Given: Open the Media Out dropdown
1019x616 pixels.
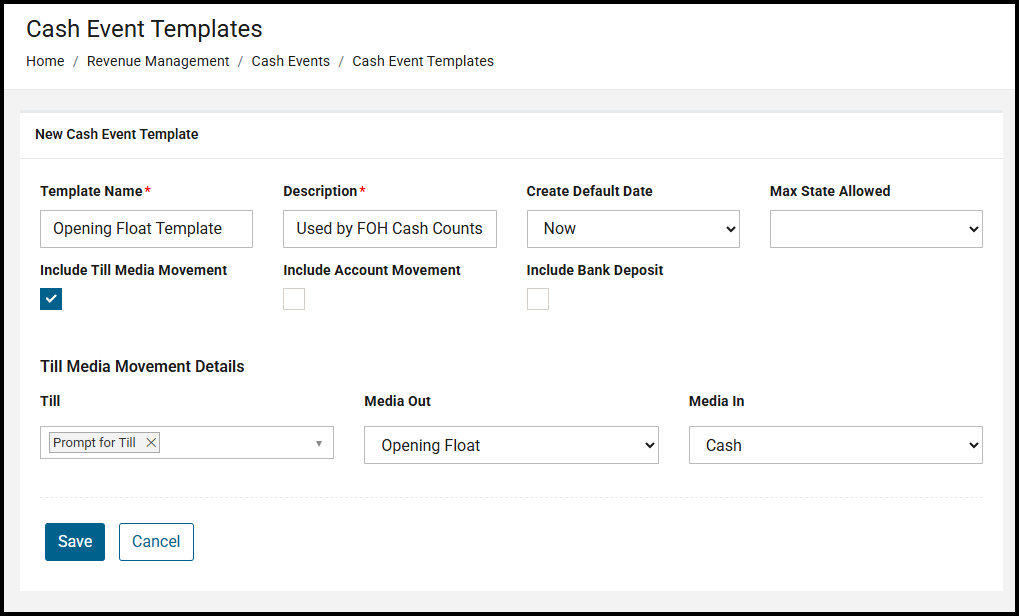Looking at the screenshot, I should (511, 445).
